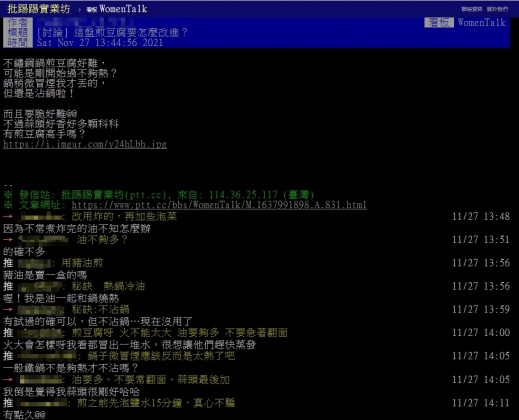Open the 聯絡資訊 link at top right
The height and width of the screenshot is (420, 519).
coord(472,9)
